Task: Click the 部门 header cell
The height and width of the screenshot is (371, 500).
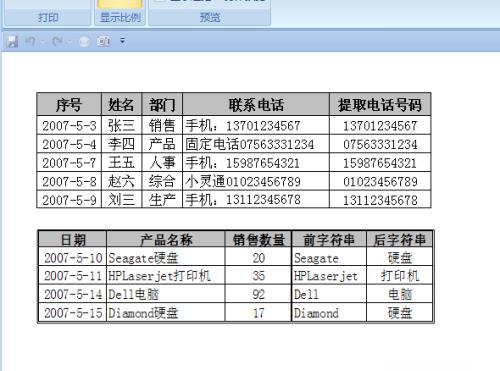Action: point(162,104)
